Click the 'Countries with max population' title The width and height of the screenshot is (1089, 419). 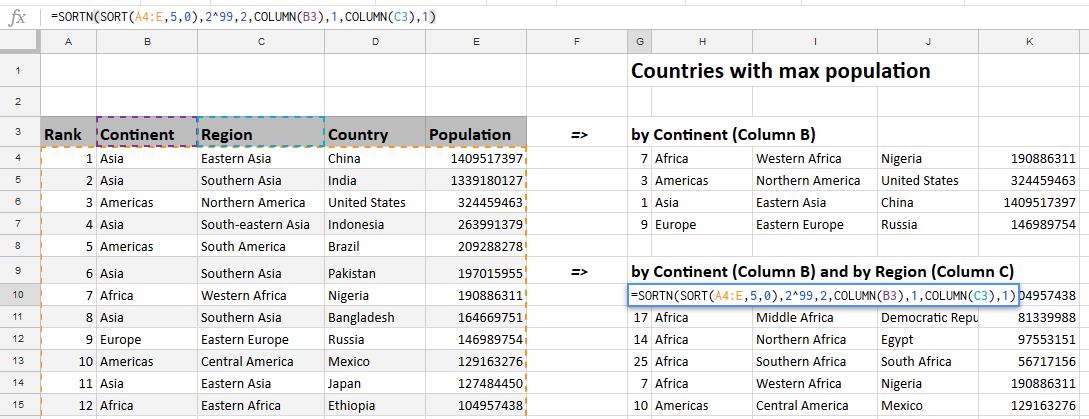781,70
